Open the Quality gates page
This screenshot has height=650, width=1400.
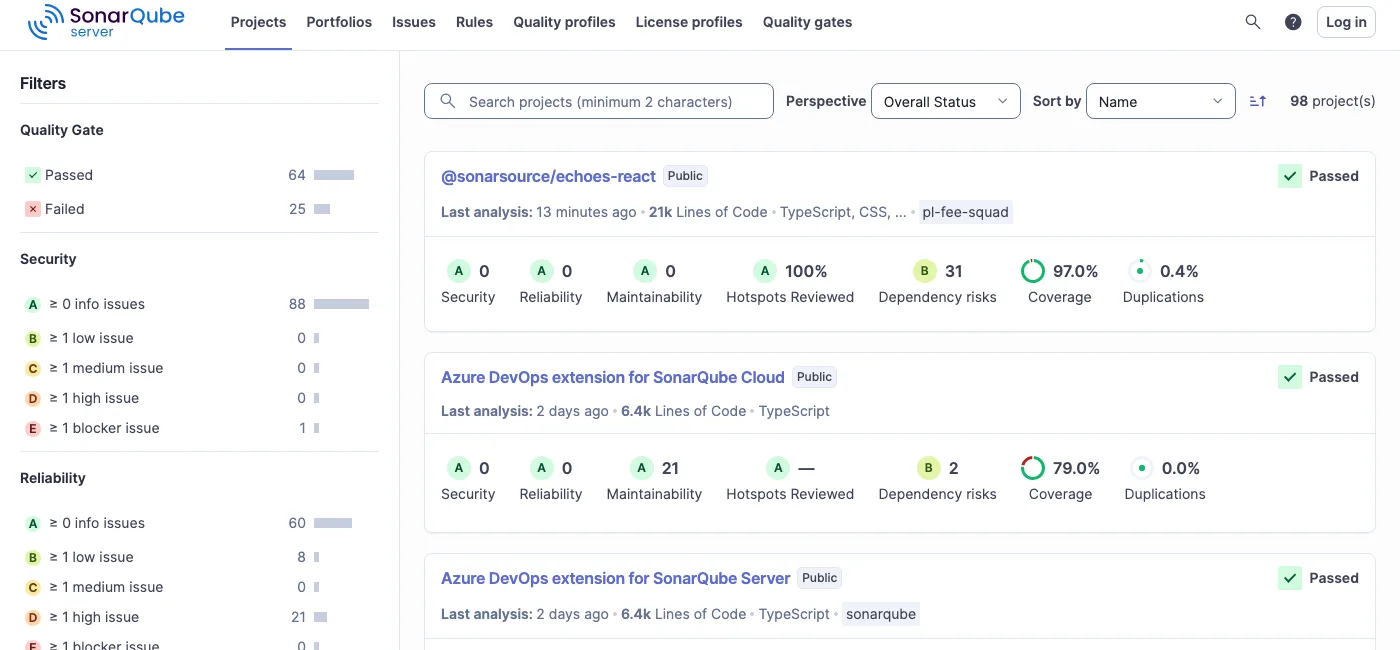coord(807,21)
